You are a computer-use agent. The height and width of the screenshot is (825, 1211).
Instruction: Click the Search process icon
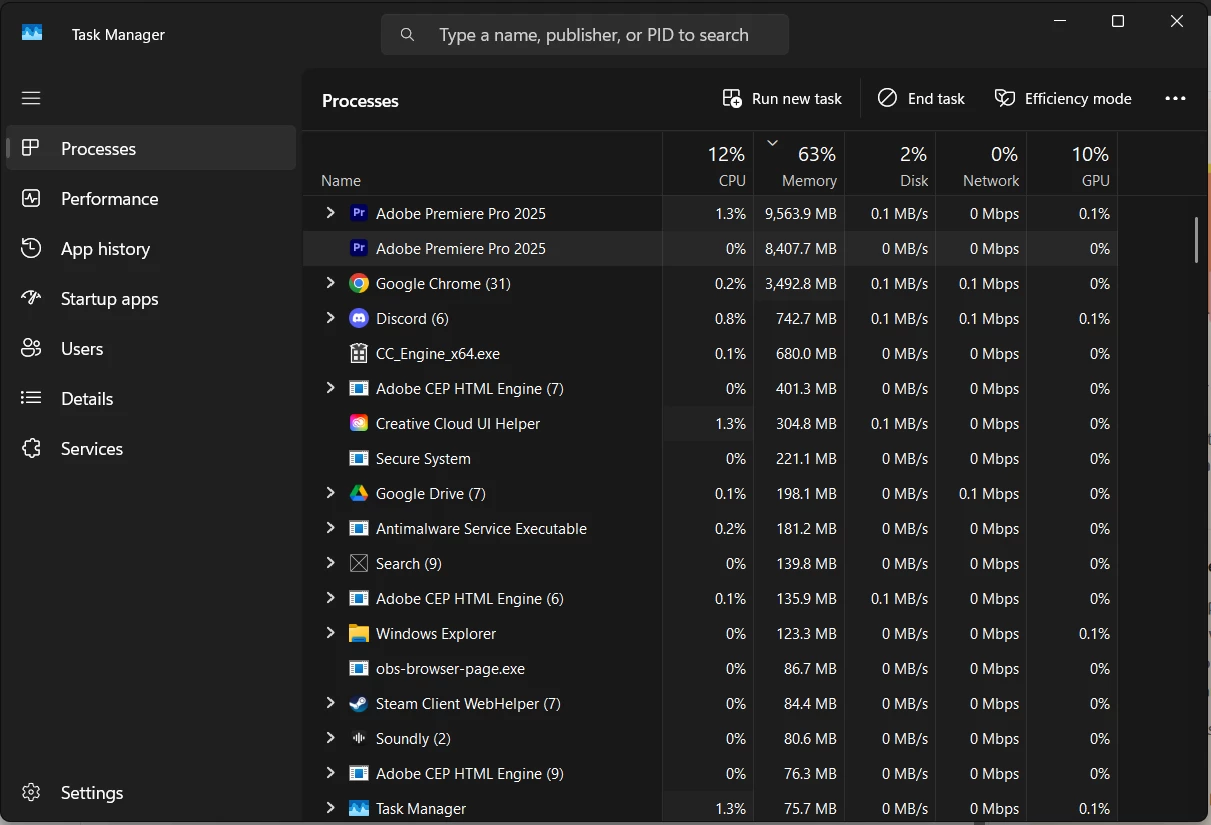359,563
